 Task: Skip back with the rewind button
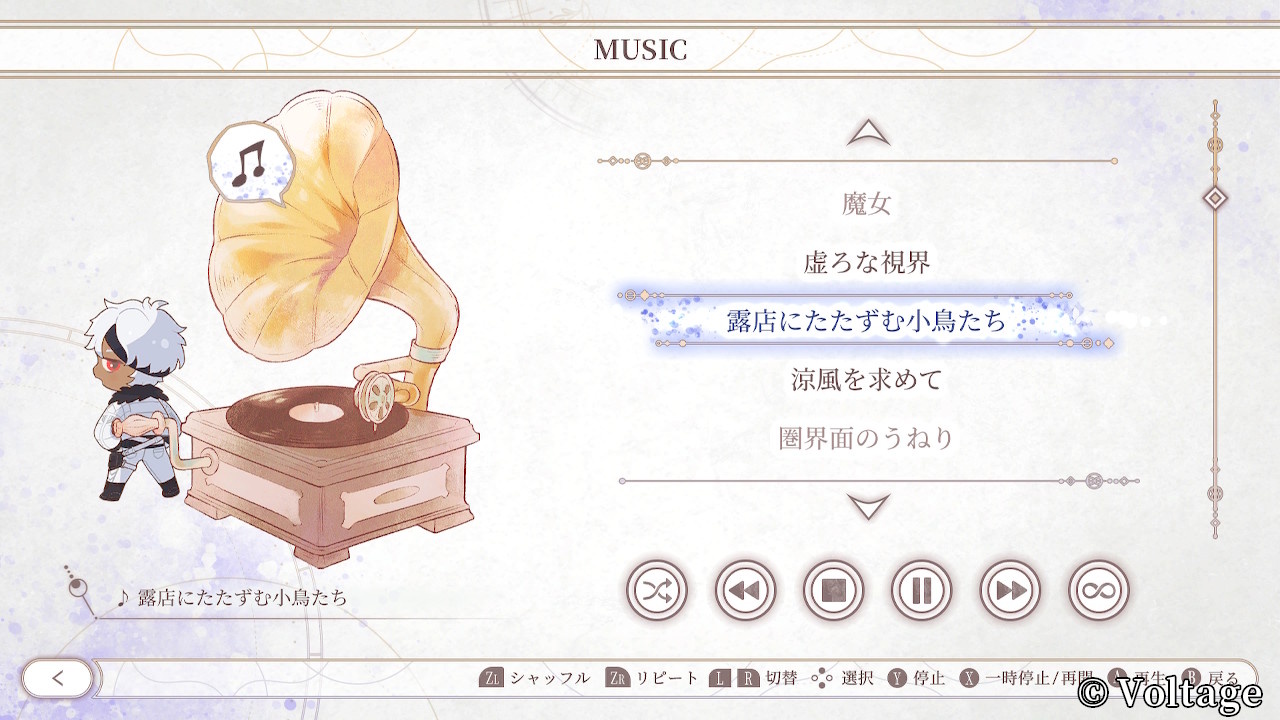(745, 590)
